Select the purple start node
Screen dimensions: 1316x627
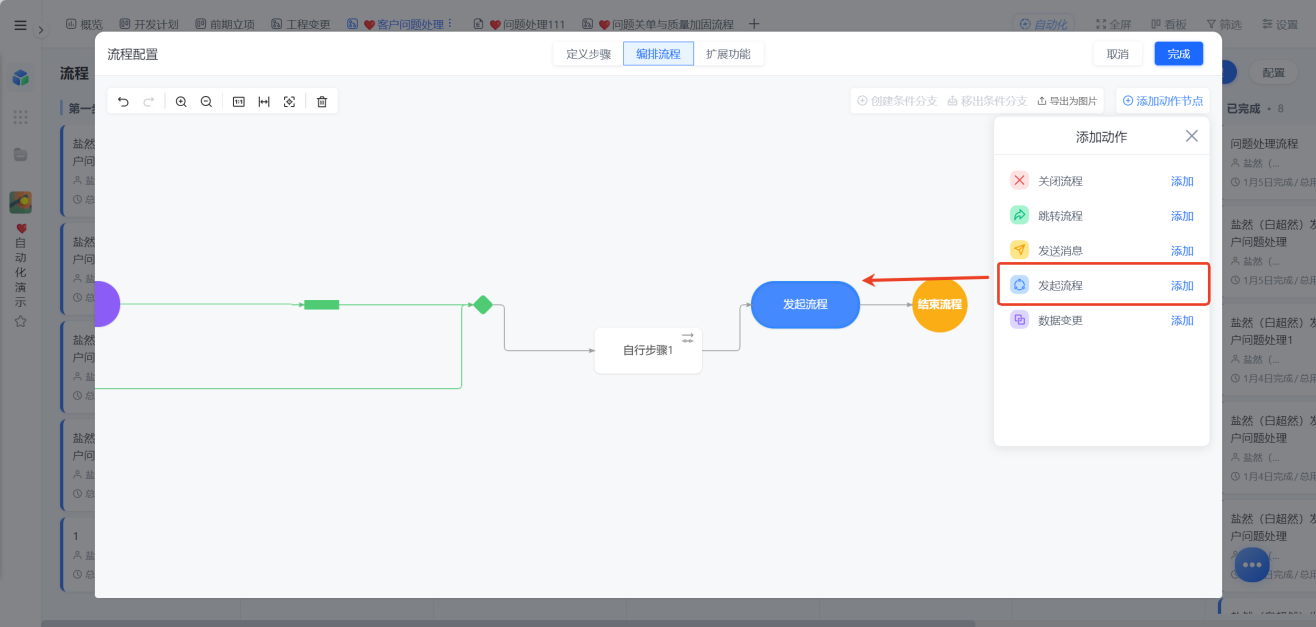107,304
